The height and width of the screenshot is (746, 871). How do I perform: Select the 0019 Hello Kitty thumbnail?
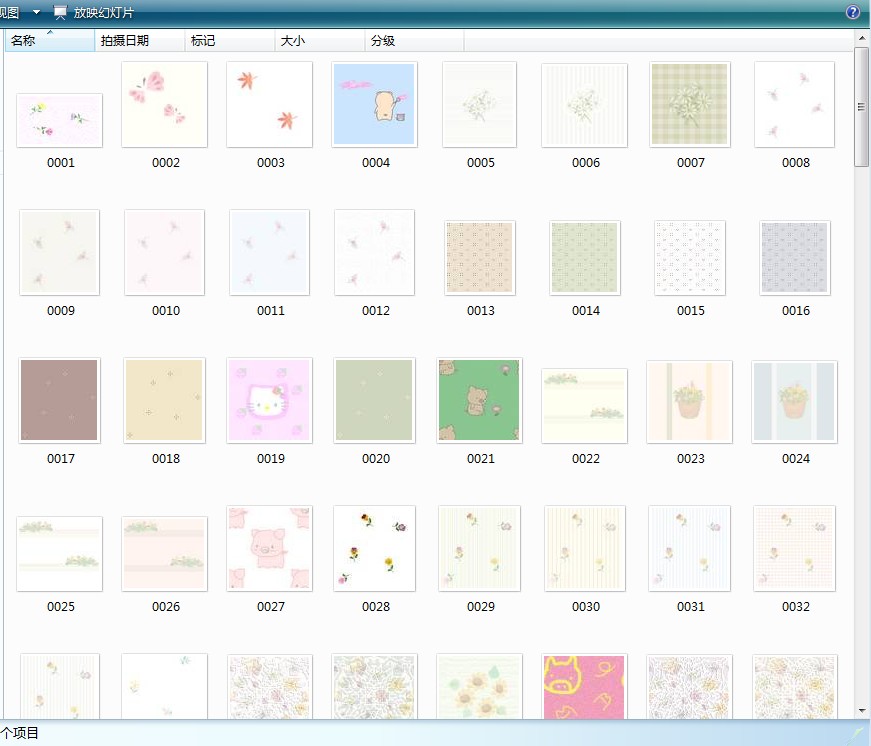tap(269, 400)
